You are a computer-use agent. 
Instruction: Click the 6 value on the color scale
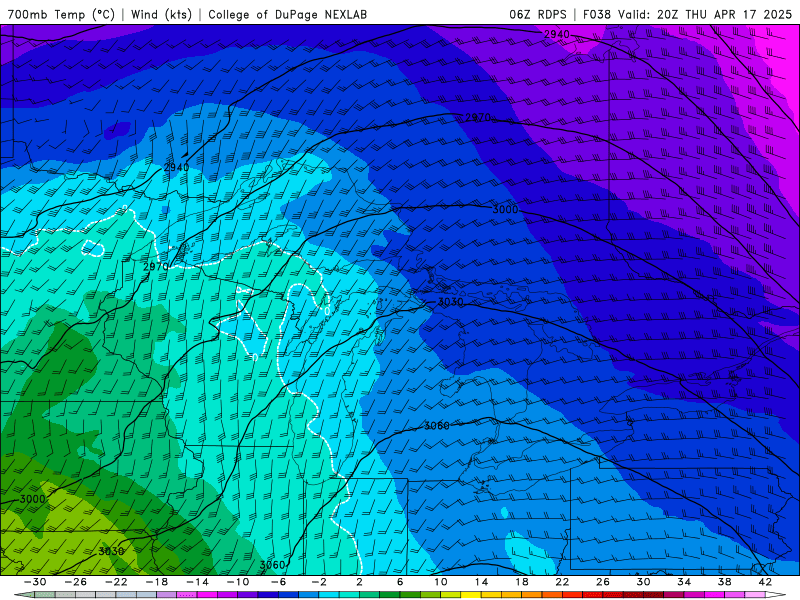(x=400, y=582)
